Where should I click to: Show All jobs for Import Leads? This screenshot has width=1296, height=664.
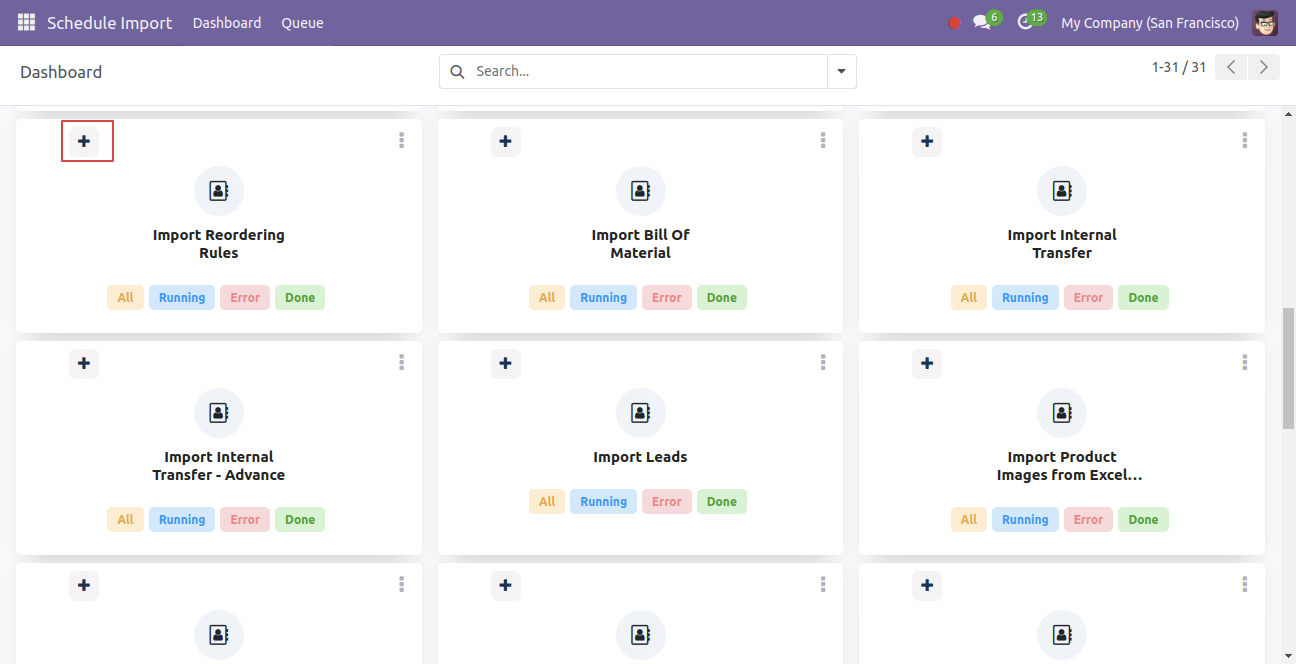point(547,501)
